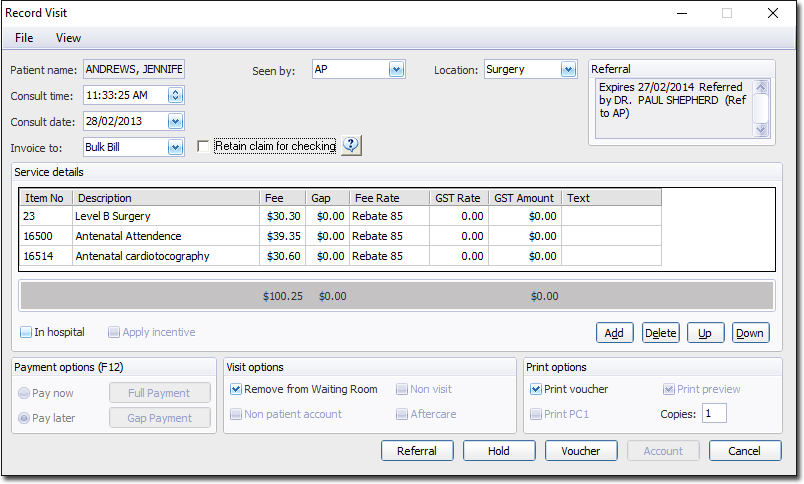Open the Invoice to dropdown
The image size is (804, 484).
(x=176, y=147)
